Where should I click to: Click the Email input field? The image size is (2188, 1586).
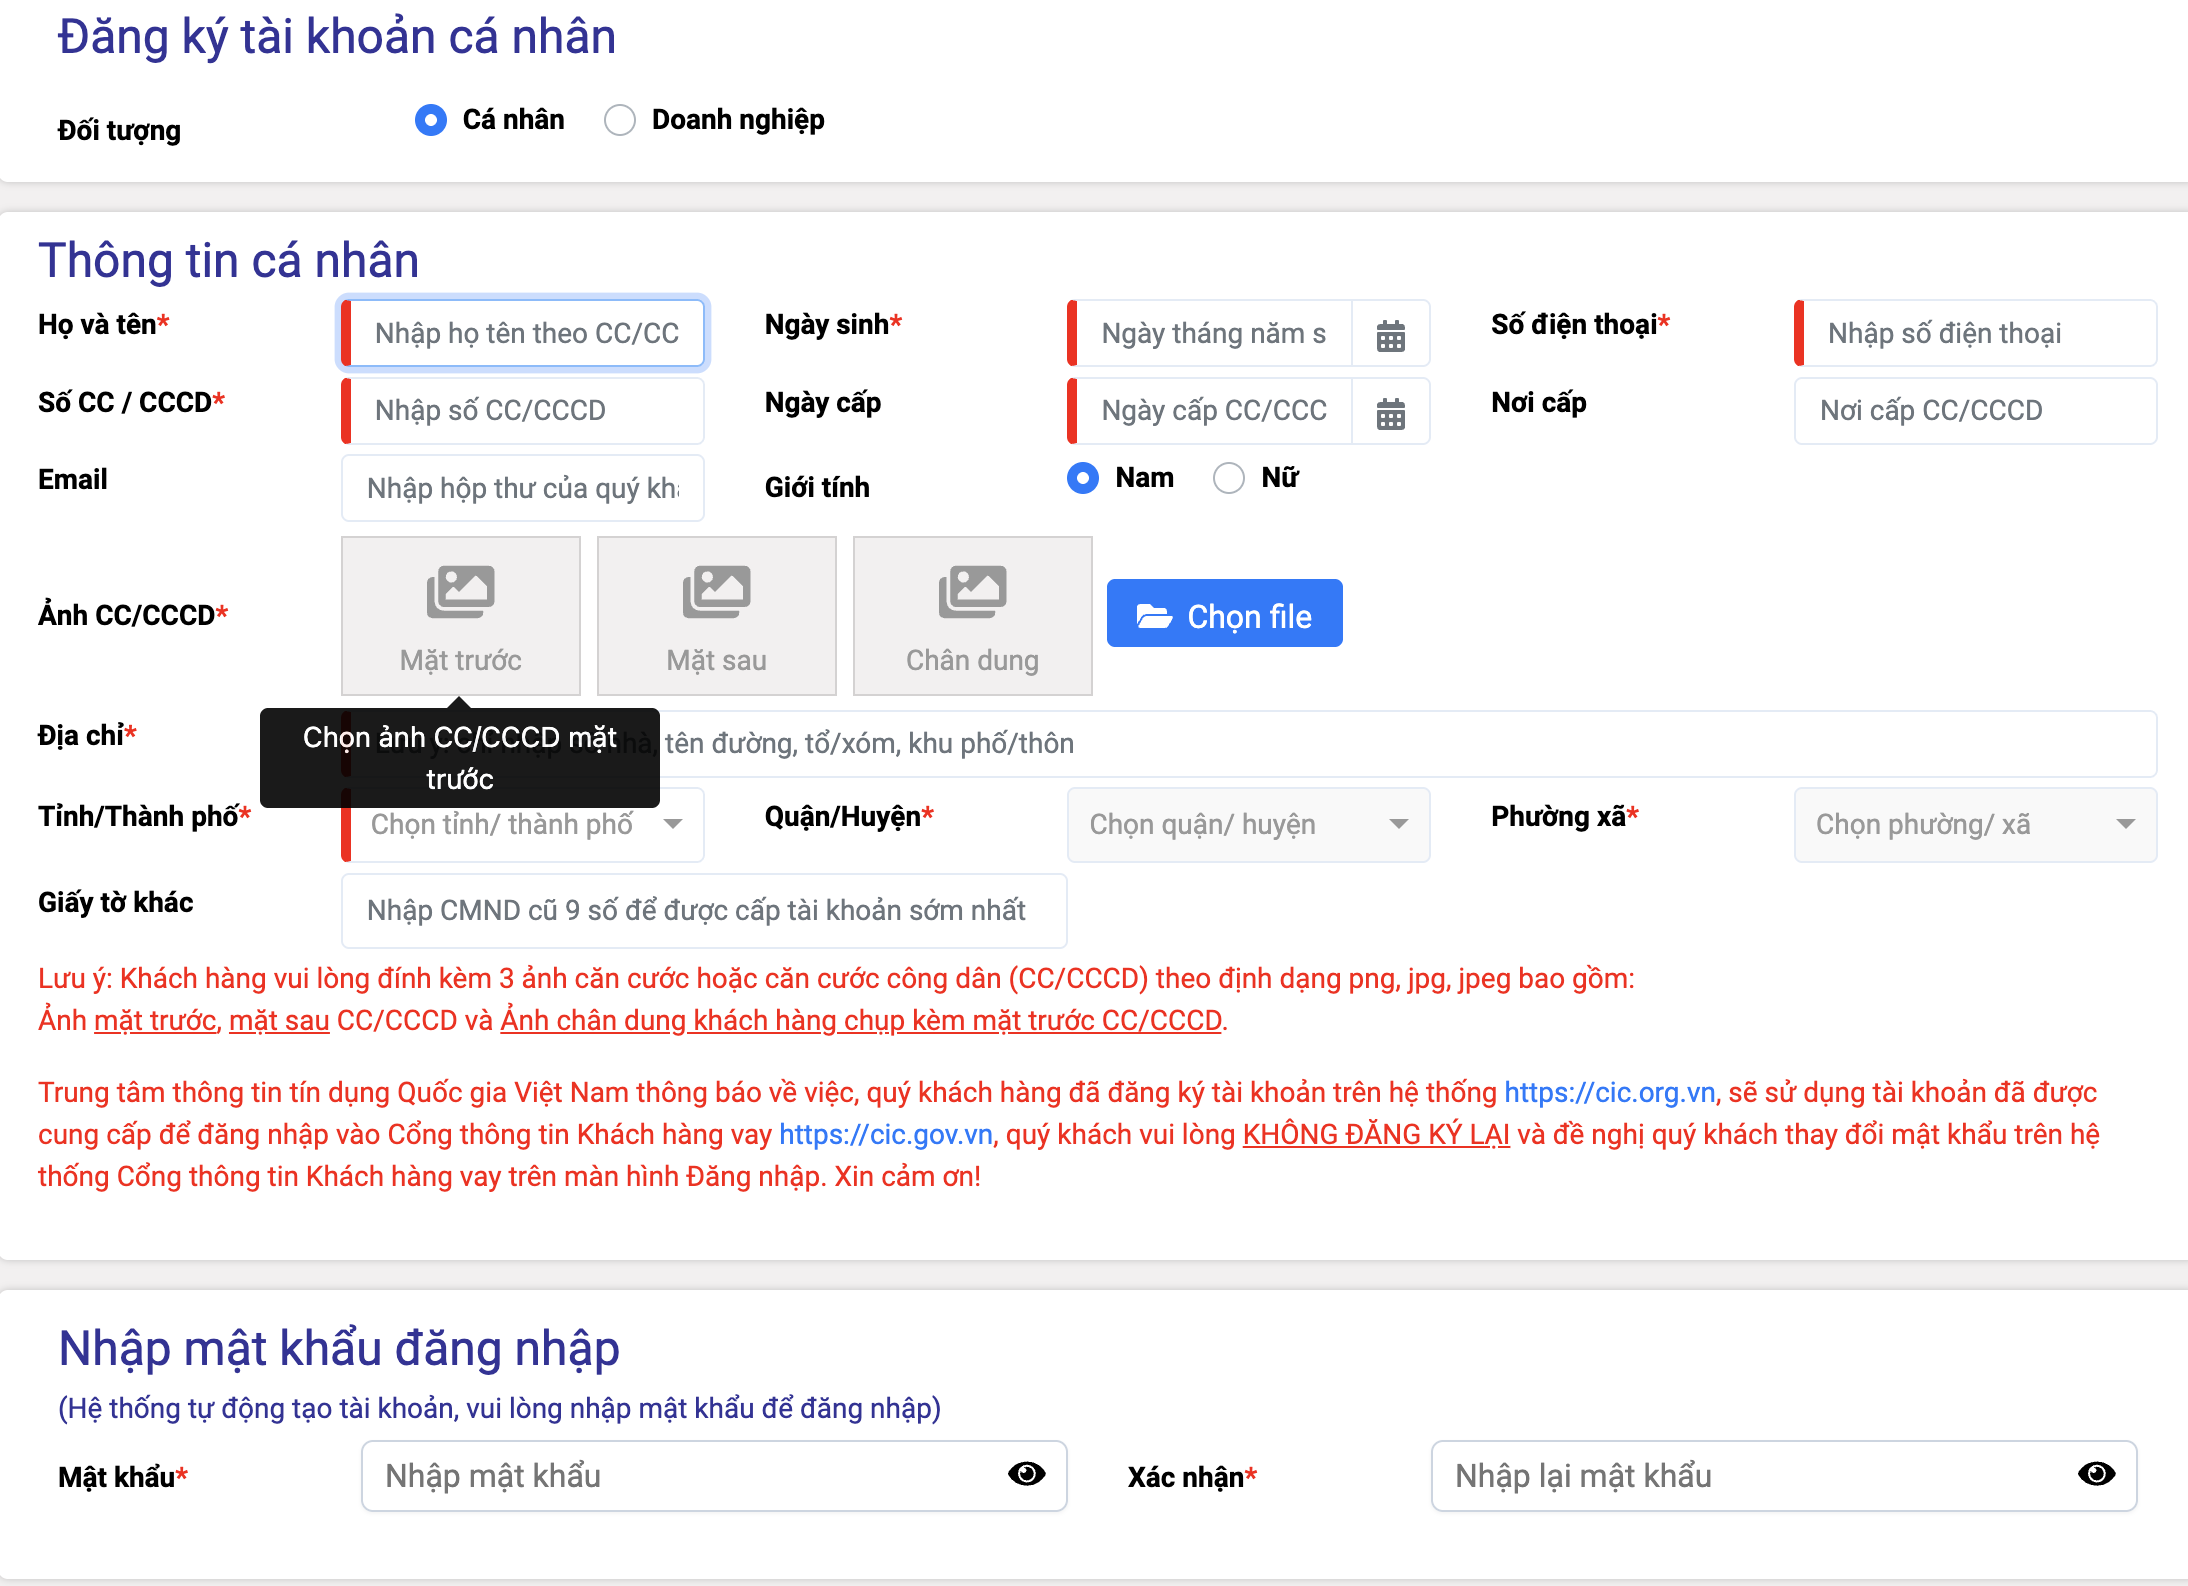coord(523,488)
